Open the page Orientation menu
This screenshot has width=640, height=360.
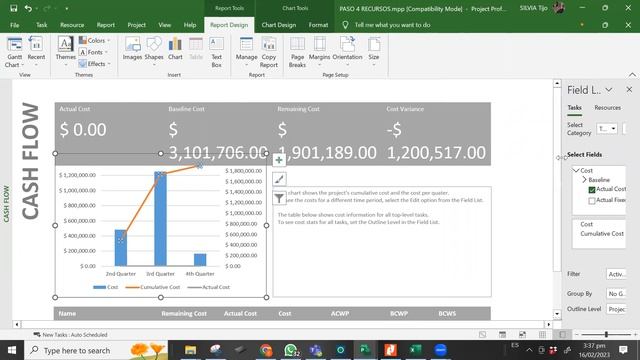[347, 52]
